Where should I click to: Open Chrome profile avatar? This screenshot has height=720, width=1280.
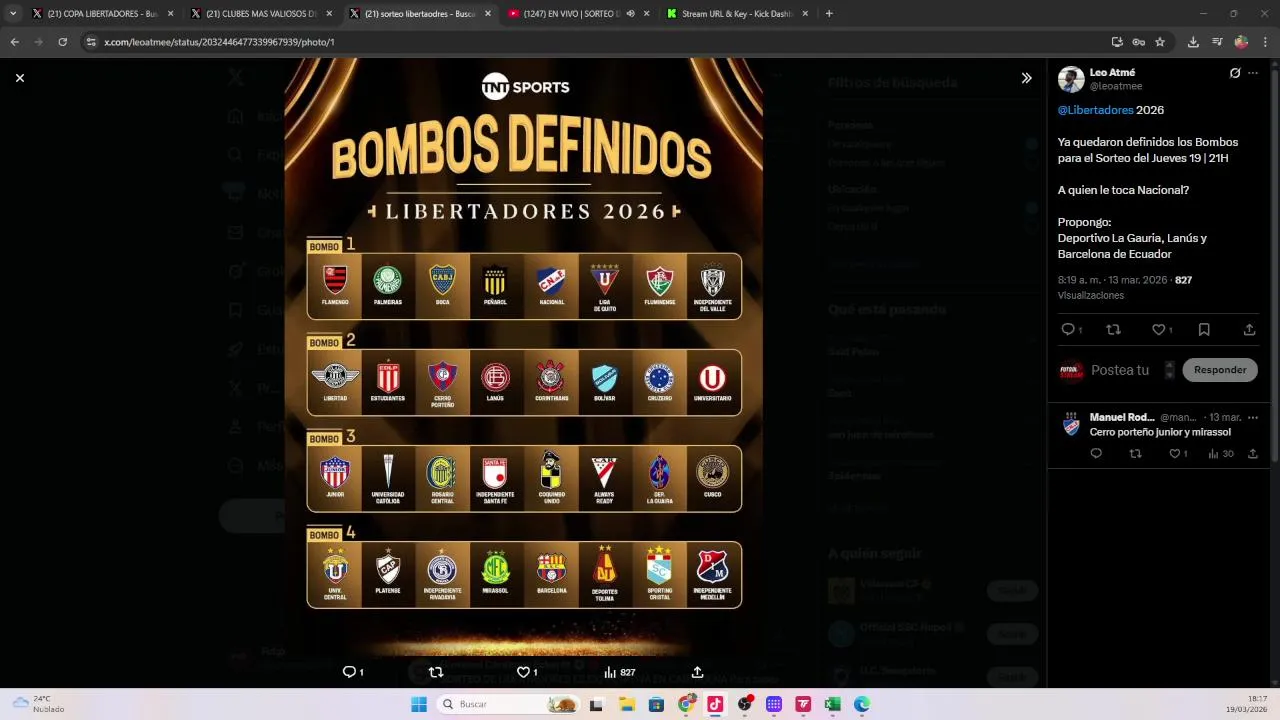tap(1241, 42)
